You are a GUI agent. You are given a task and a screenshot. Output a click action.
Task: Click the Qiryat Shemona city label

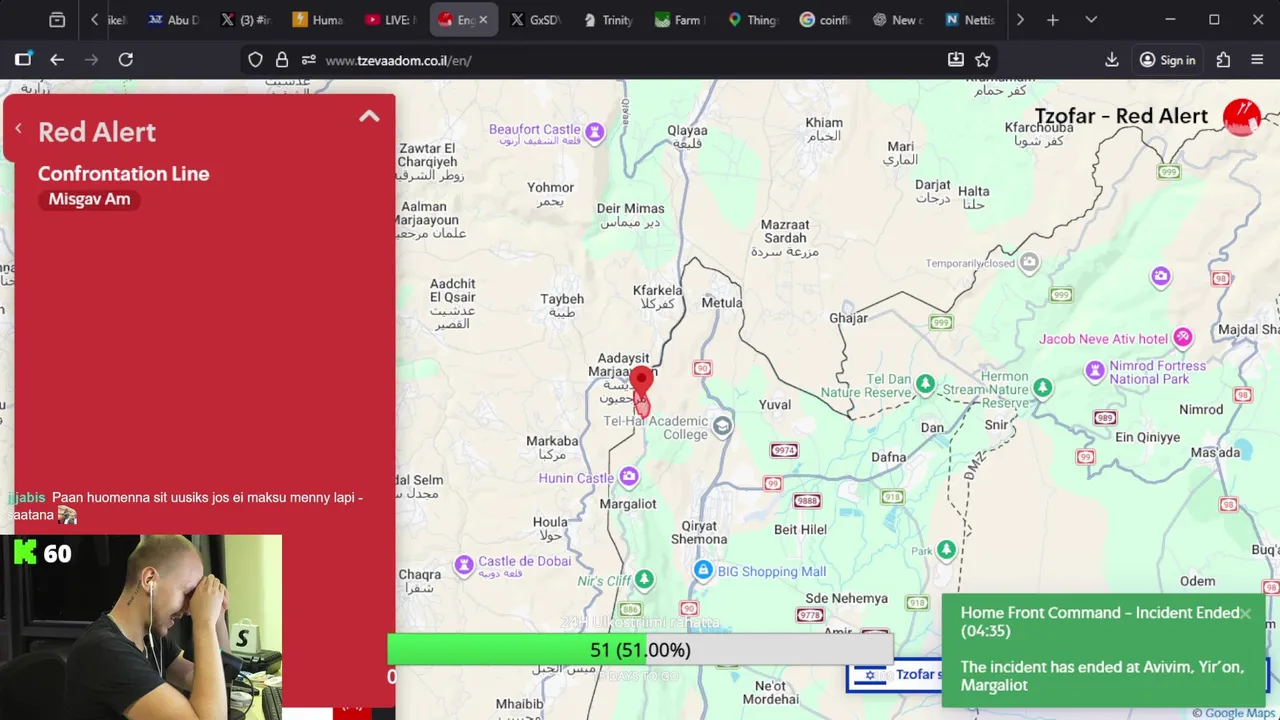(x=699, y=533)
